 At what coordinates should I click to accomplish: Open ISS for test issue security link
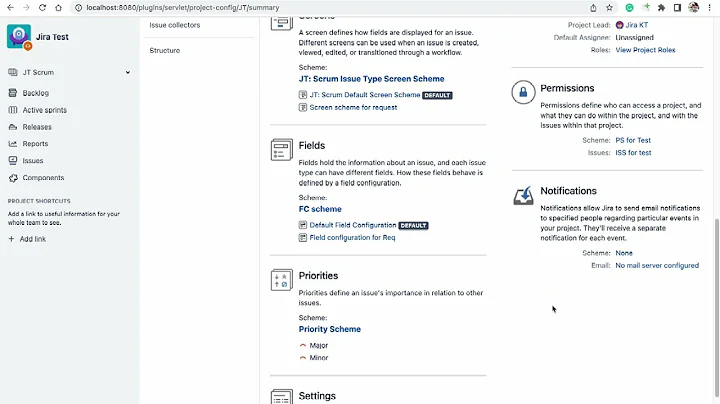coord(633,152)
